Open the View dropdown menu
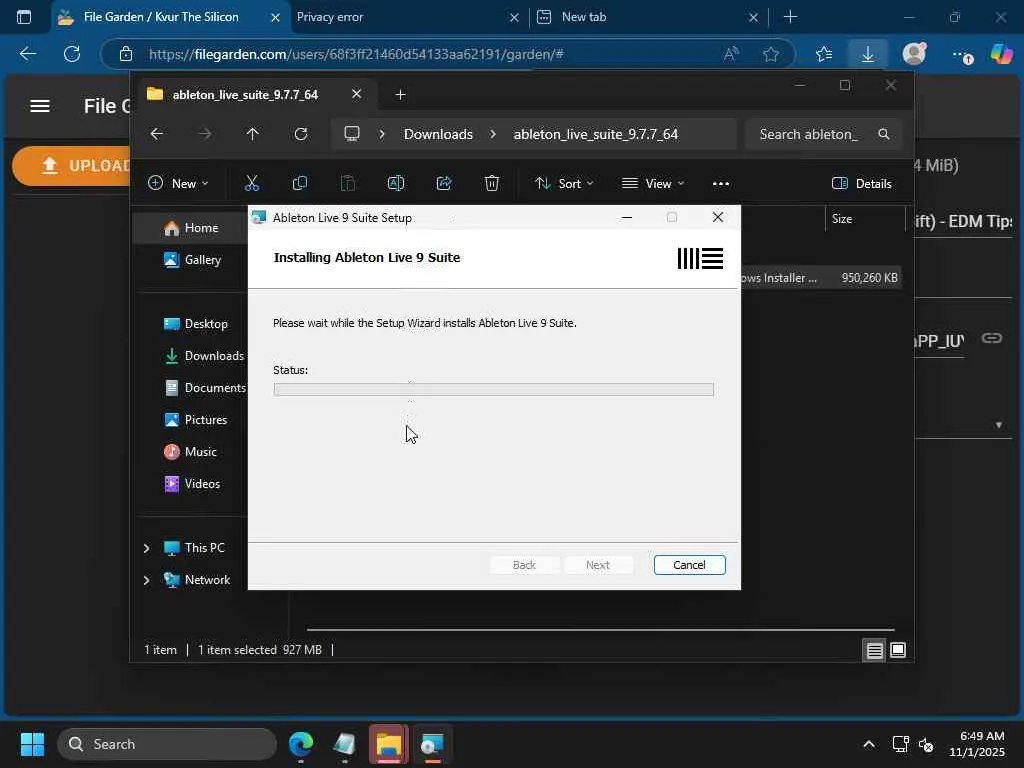The image size is (1024, 768). (652, 184)
